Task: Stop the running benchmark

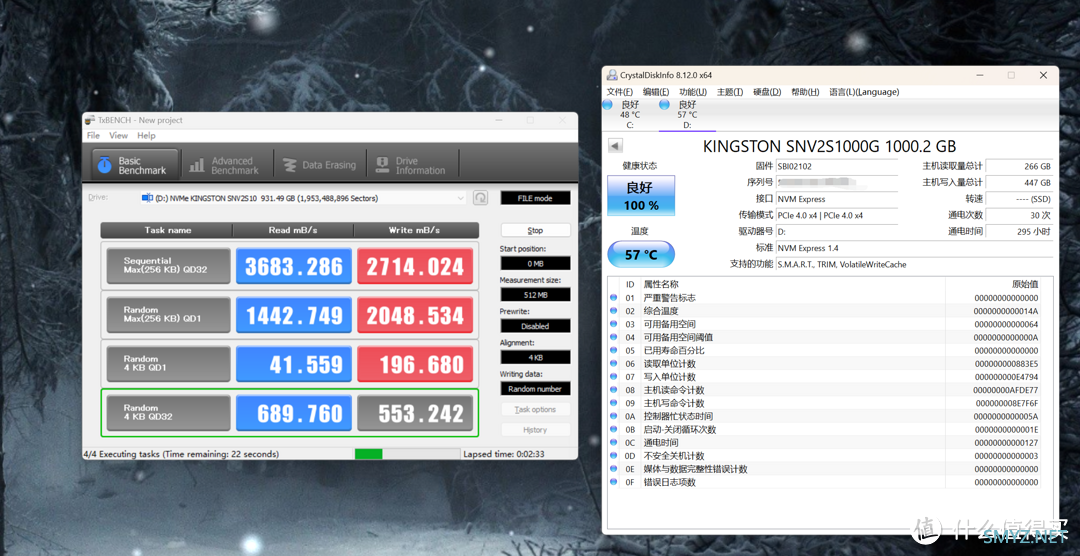Action: click(x=535, y=230)
